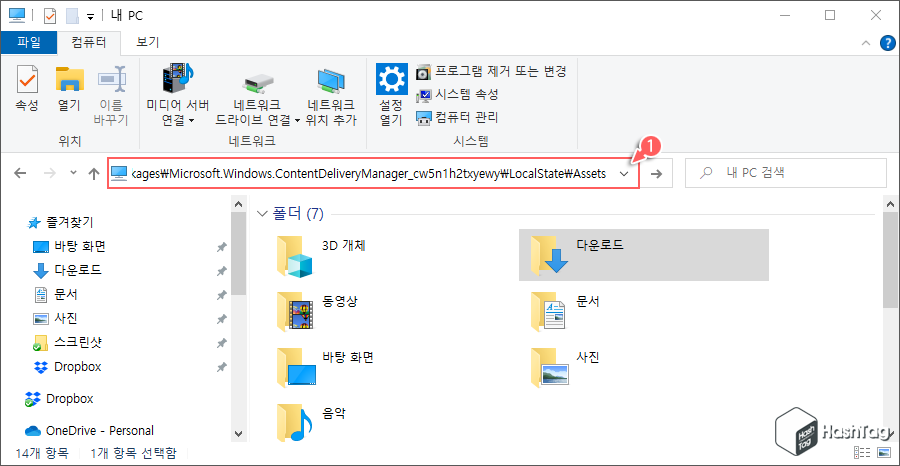
Task: Minimize the 내 PC window
Action: [785, 15]
